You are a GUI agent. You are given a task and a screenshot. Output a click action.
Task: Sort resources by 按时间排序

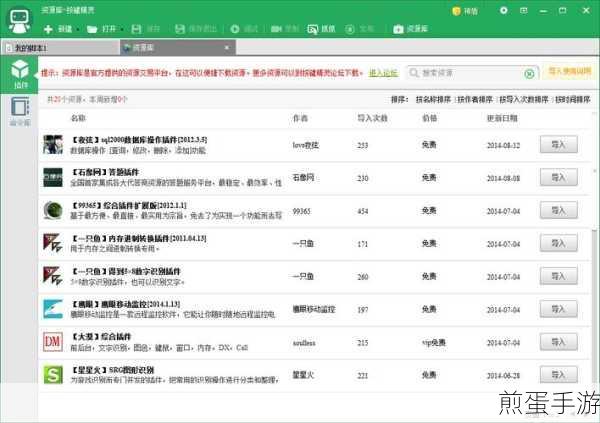572,100
